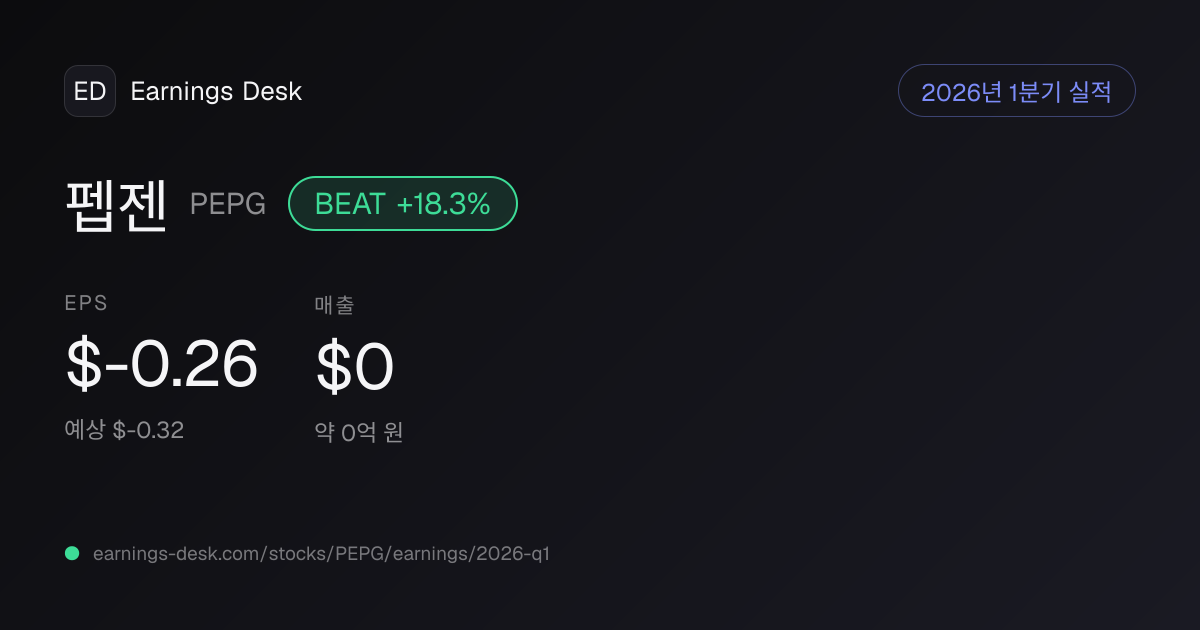This screenshot has width=1200, height=630.
Task: Click the BEAT word in badge
Action: click(350, 204)
